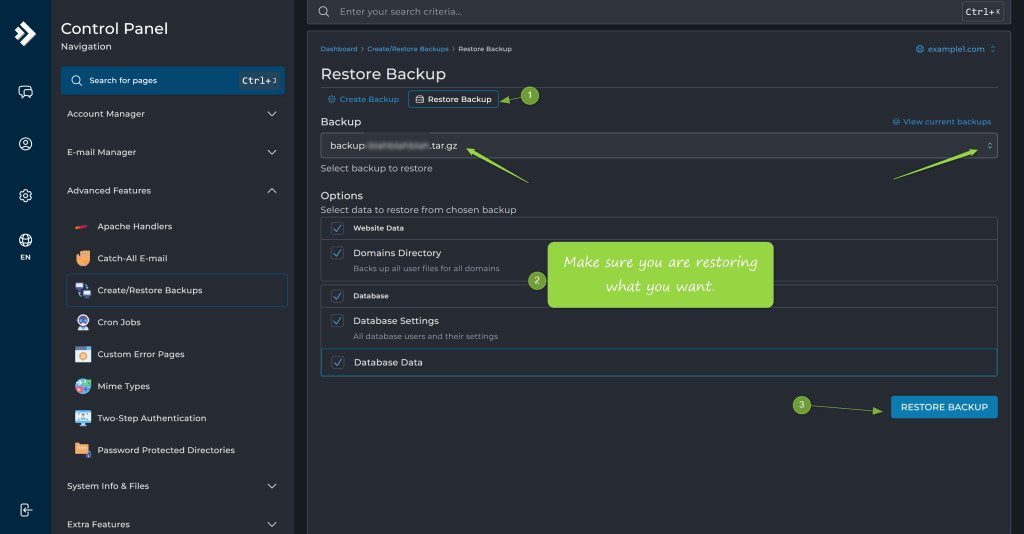Open the View current backups link
The height and width of the screenshot is (534, 1024).
[x=942, y=122]
